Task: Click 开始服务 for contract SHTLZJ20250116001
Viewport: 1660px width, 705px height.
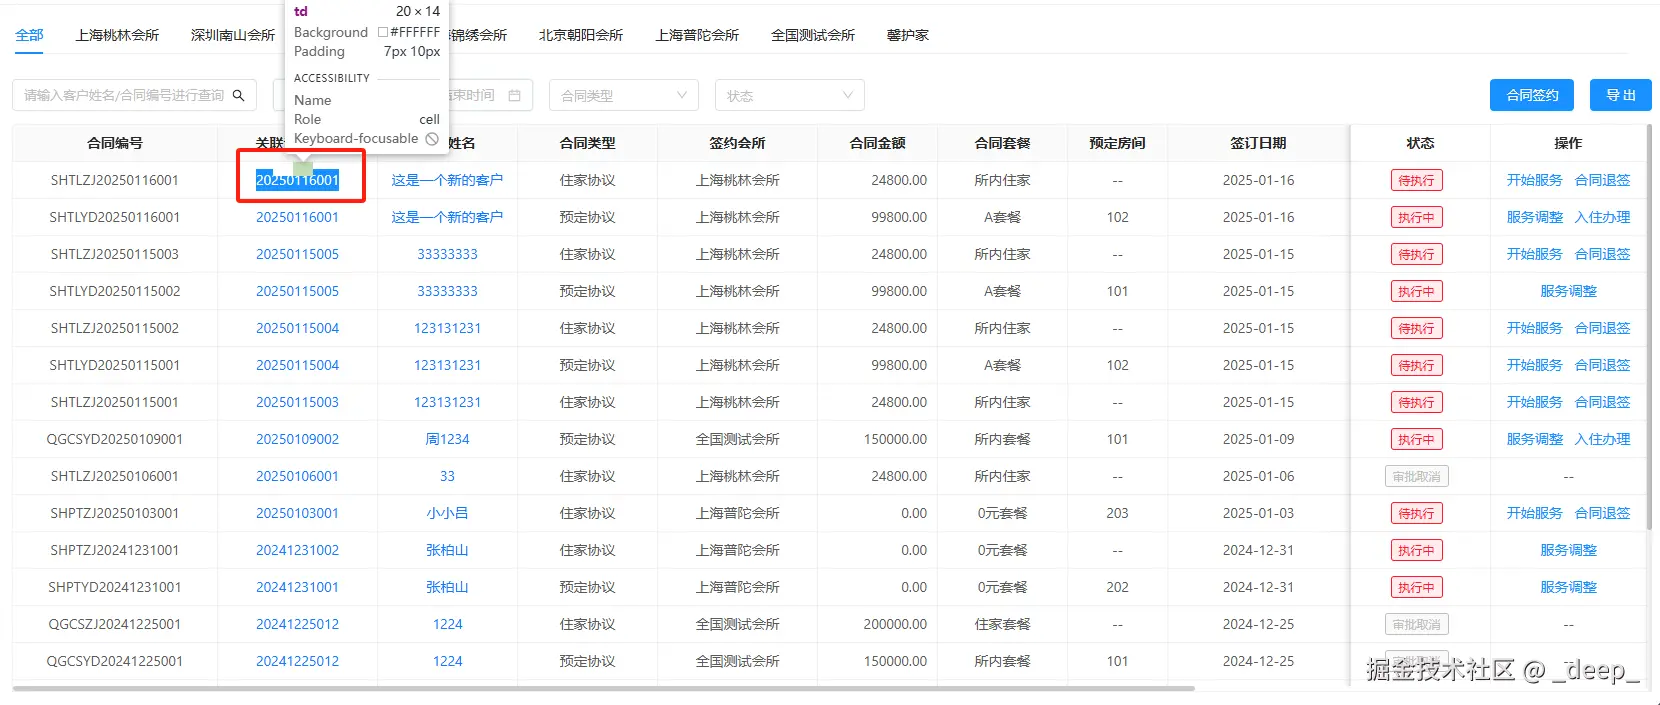Action: tap(1534, 180)
